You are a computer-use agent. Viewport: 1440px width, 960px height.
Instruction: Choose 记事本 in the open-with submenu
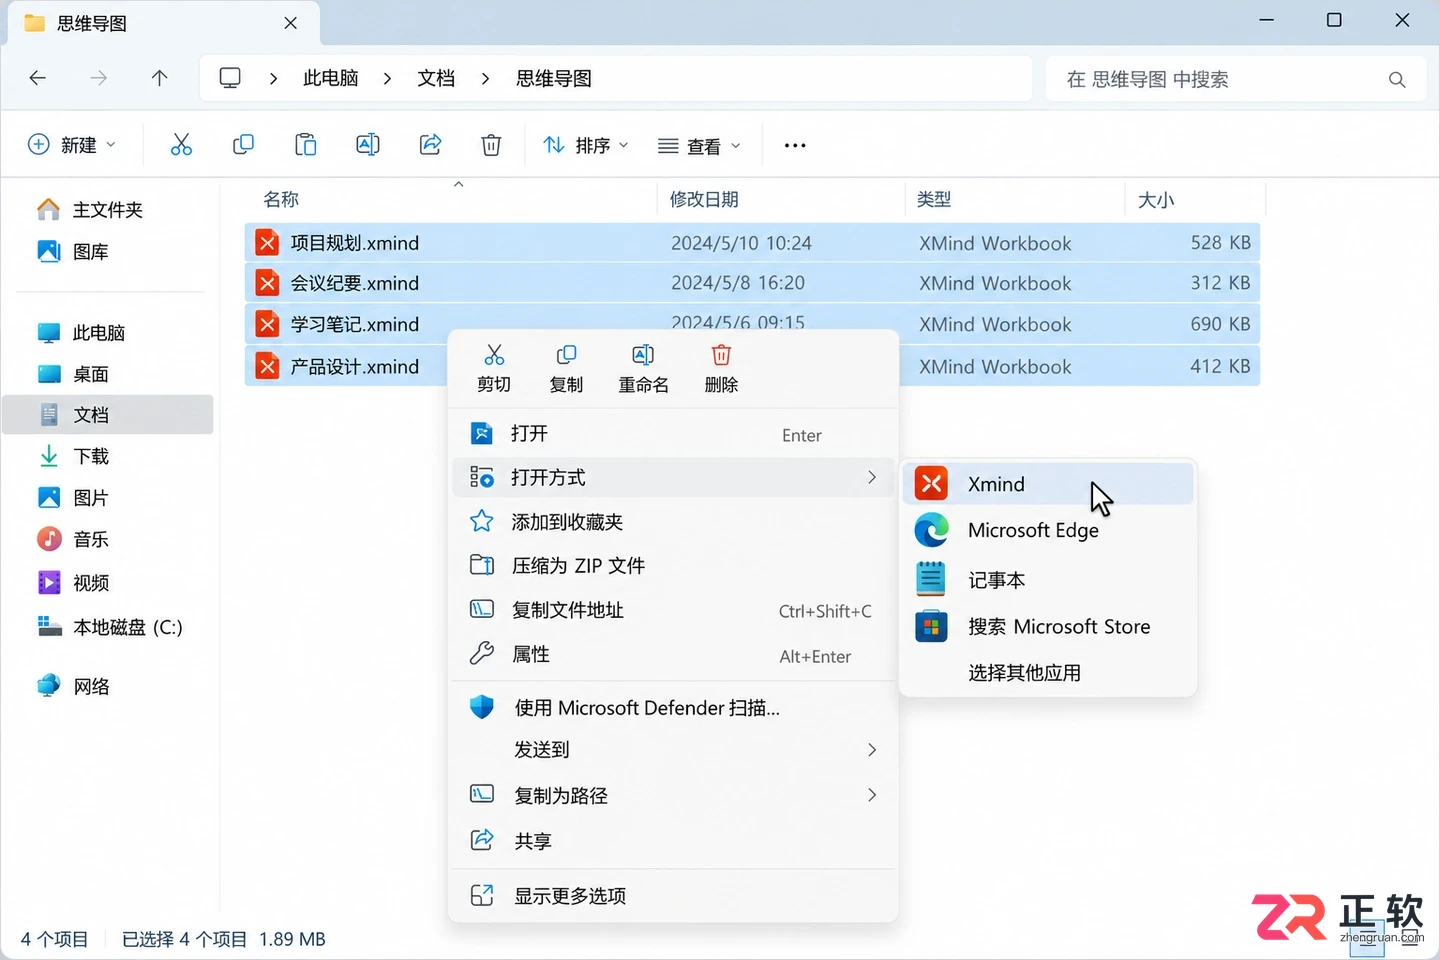(x=1047, y=579)
